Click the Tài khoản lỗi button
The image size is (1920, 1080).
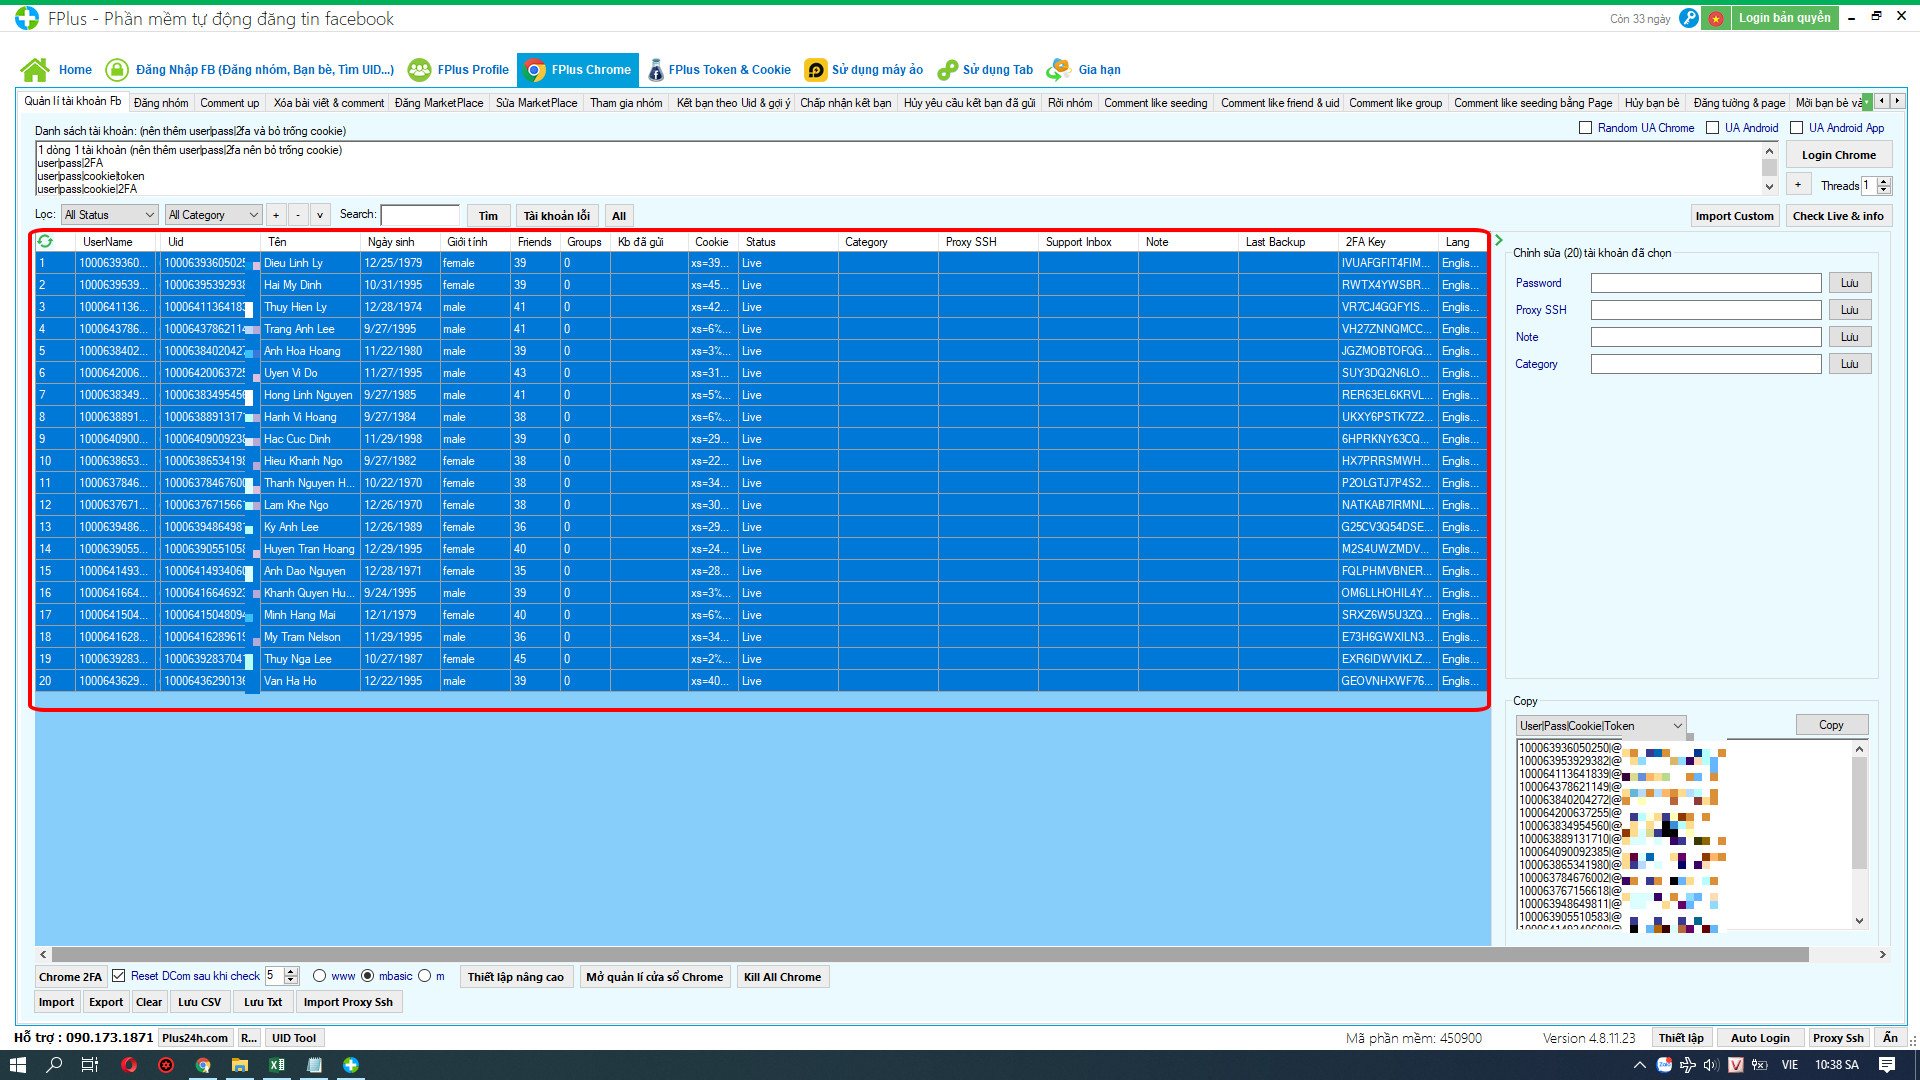(555, 215)
